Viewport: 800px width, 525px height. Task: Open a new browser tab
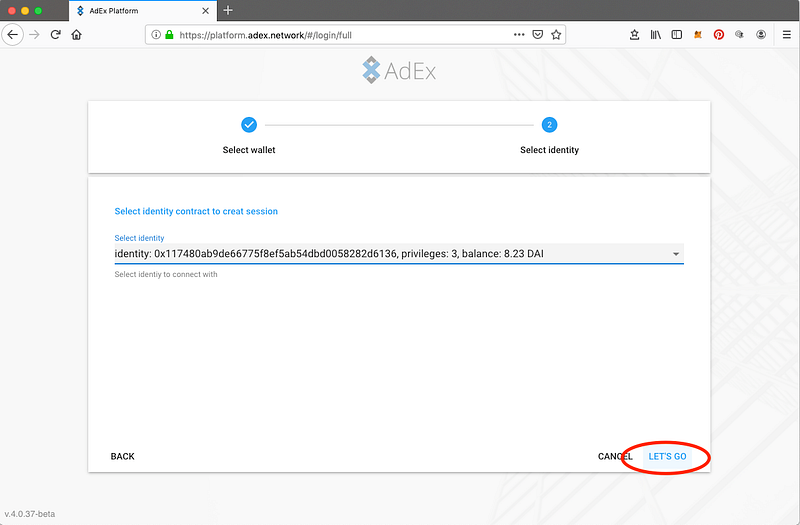[x=228, y=10]
